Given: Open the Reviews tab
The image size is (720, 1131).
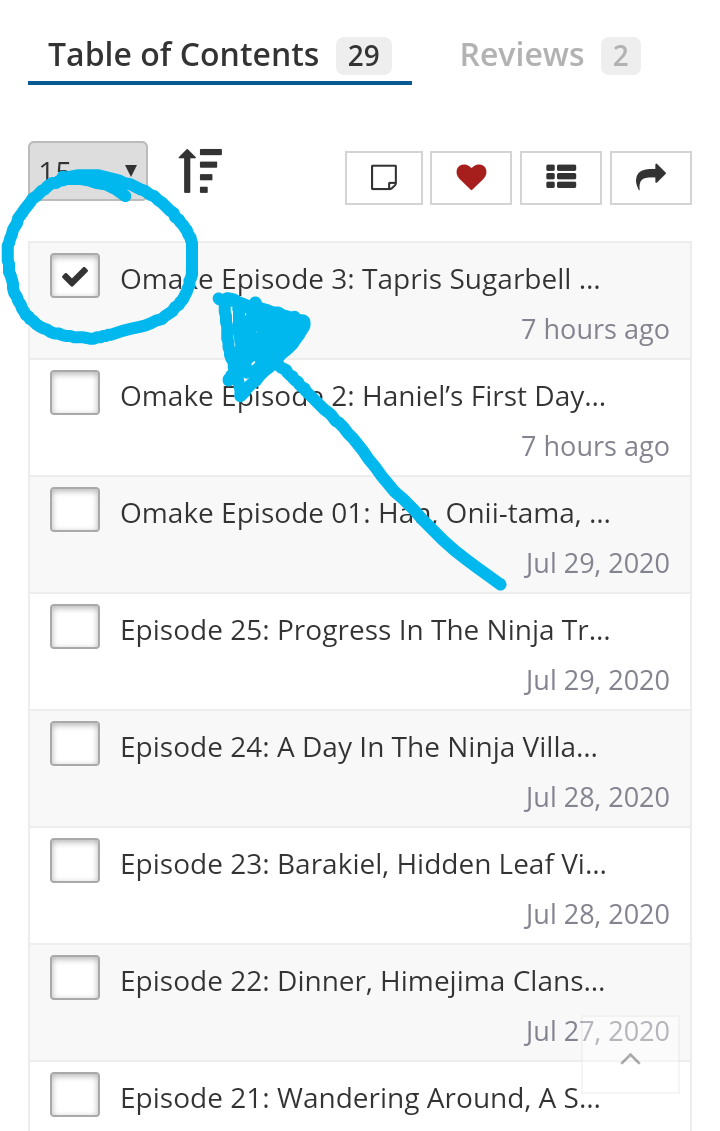Looking at the screenshot, I should [x=522, y=55].
